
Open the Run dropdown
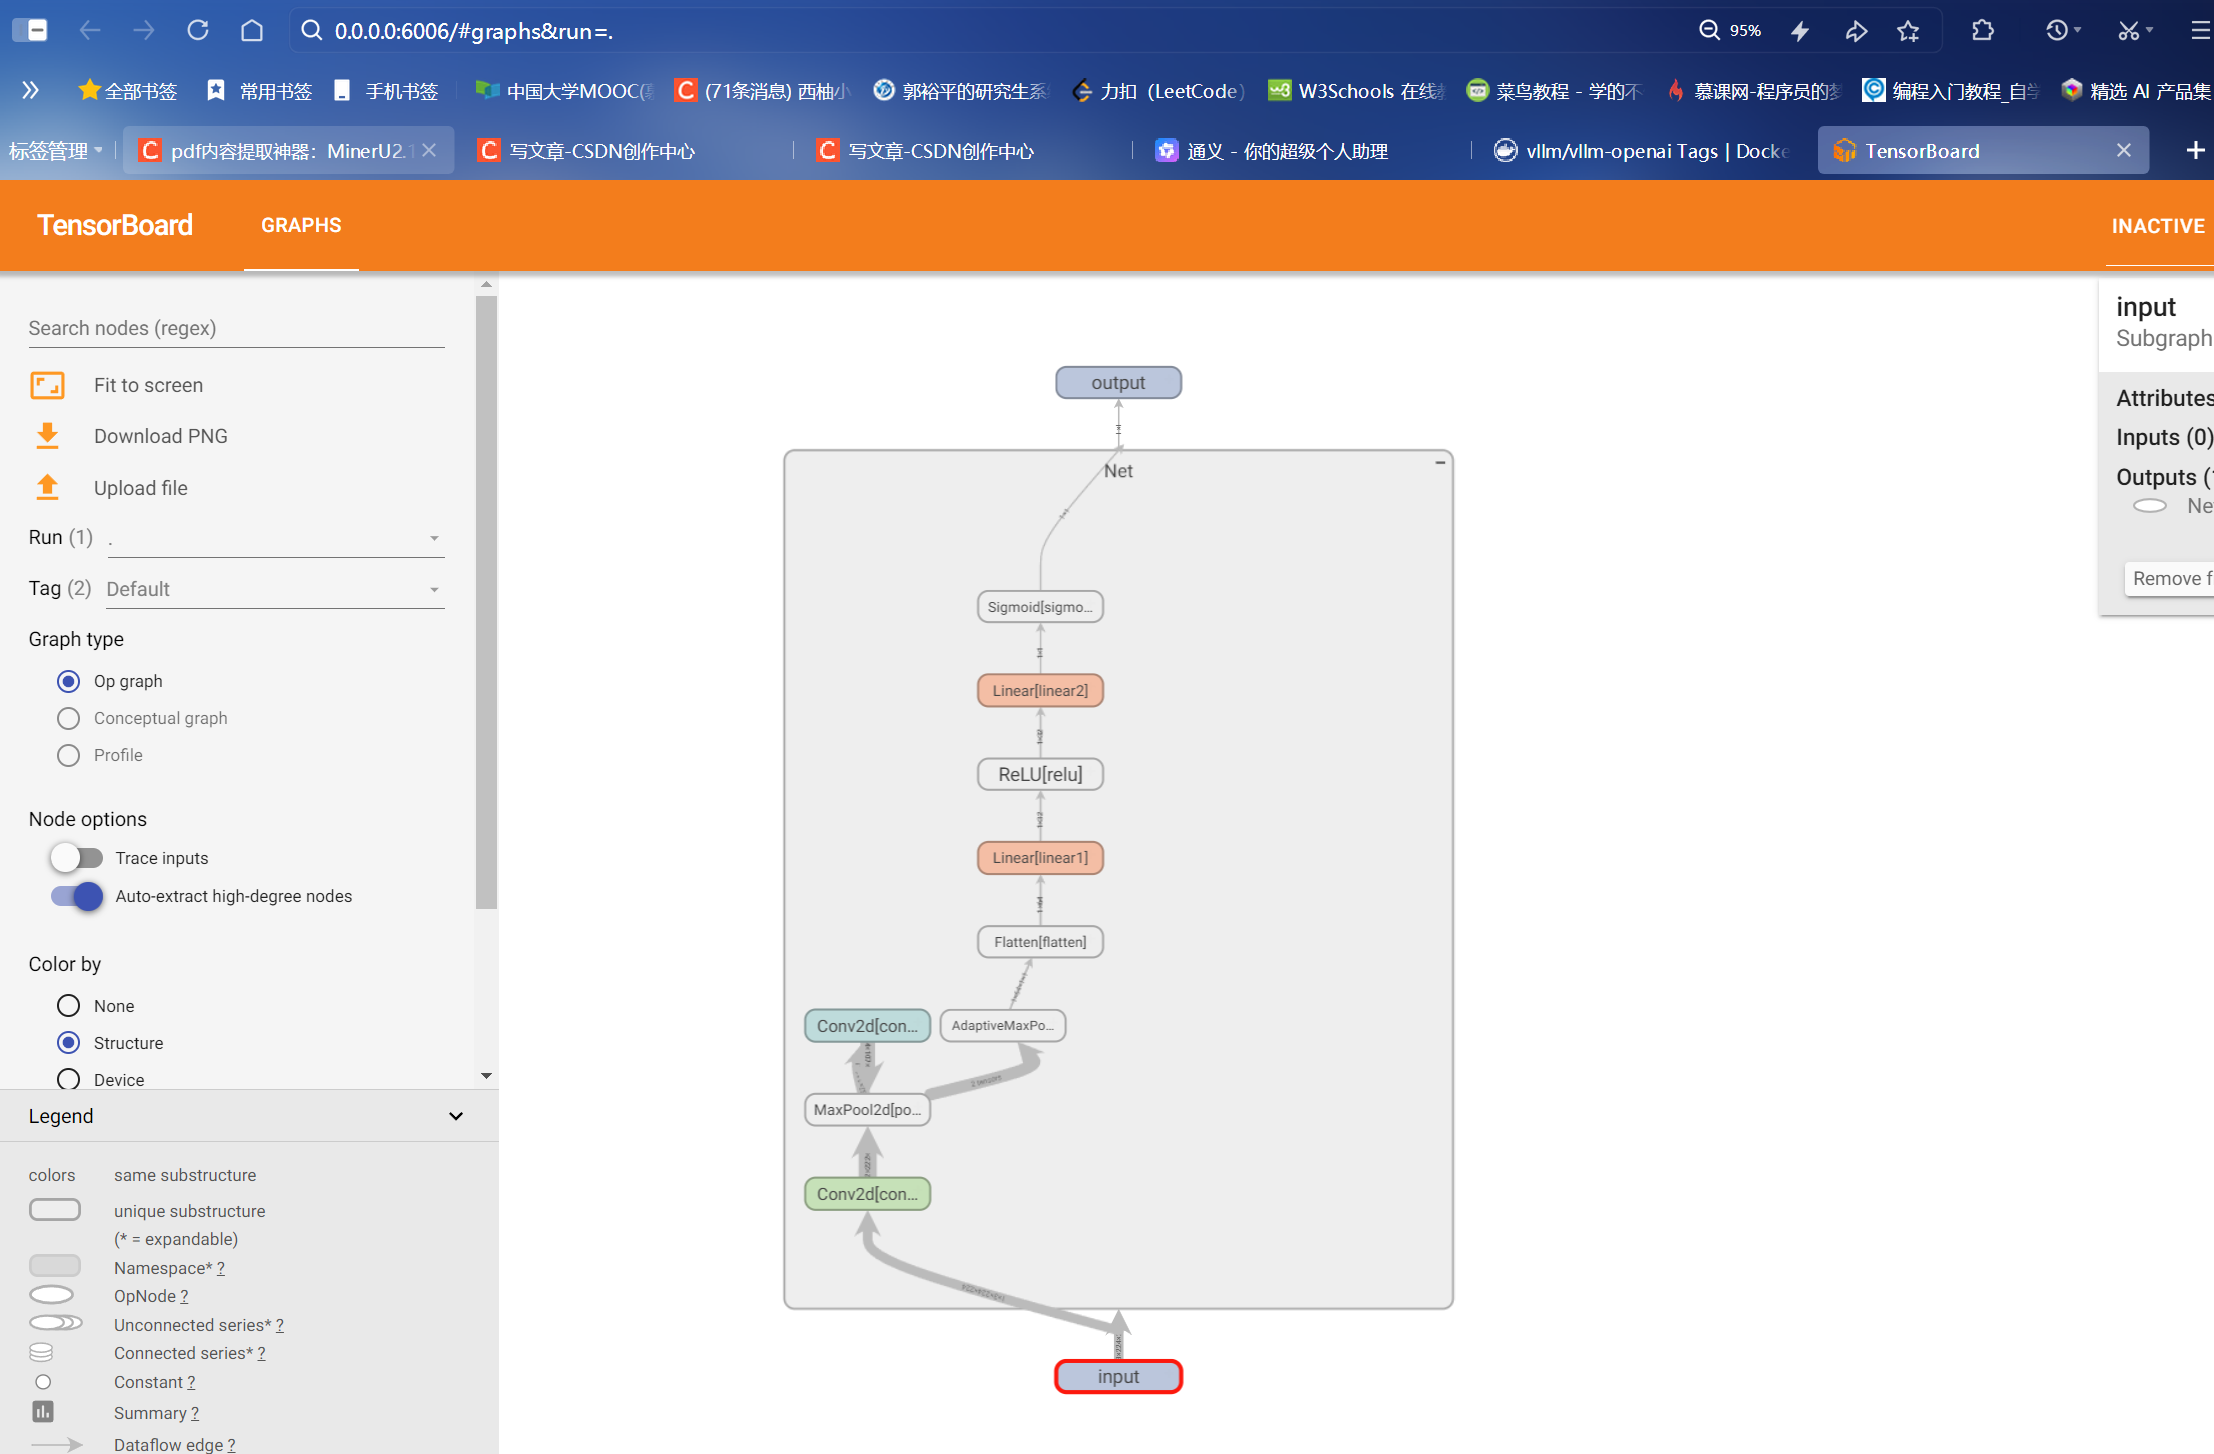point(275,539)
